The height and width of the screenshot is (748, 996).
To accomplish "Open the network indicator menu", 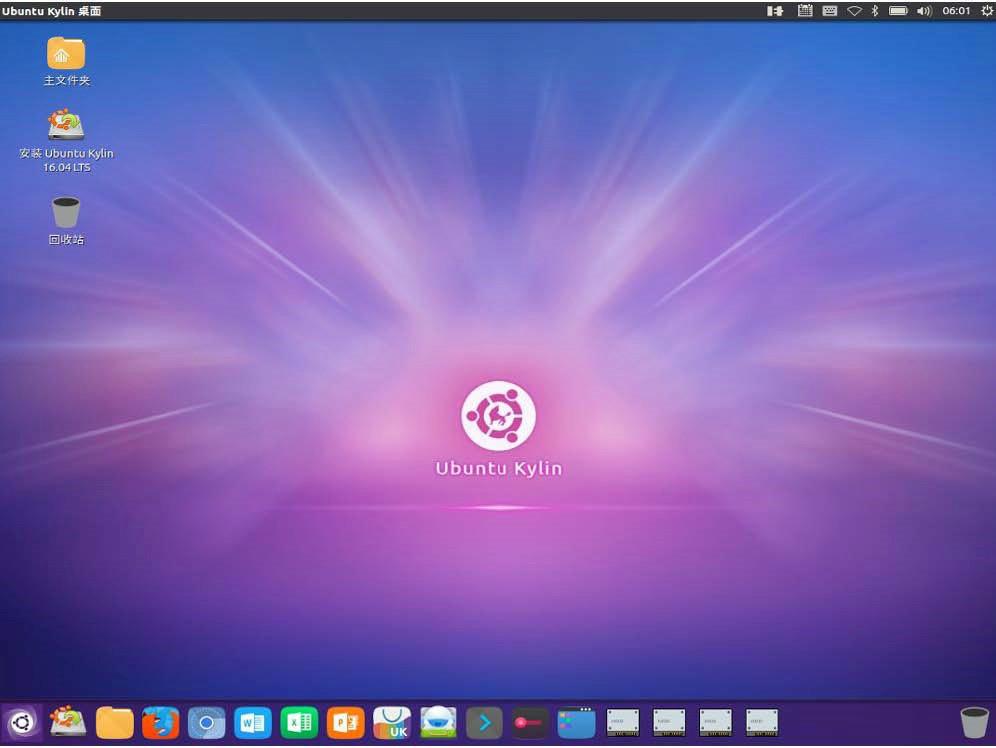I will 855,11.
